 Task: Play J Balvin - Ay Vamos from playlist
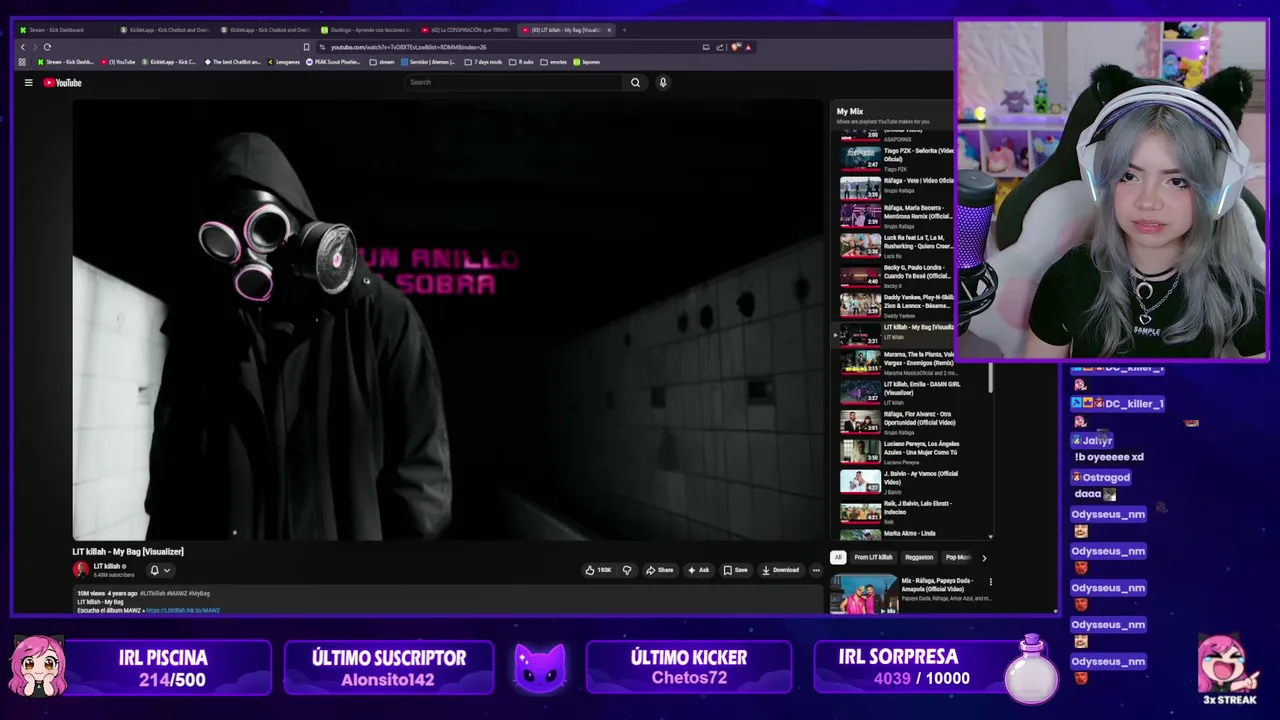tap(910, 481)
